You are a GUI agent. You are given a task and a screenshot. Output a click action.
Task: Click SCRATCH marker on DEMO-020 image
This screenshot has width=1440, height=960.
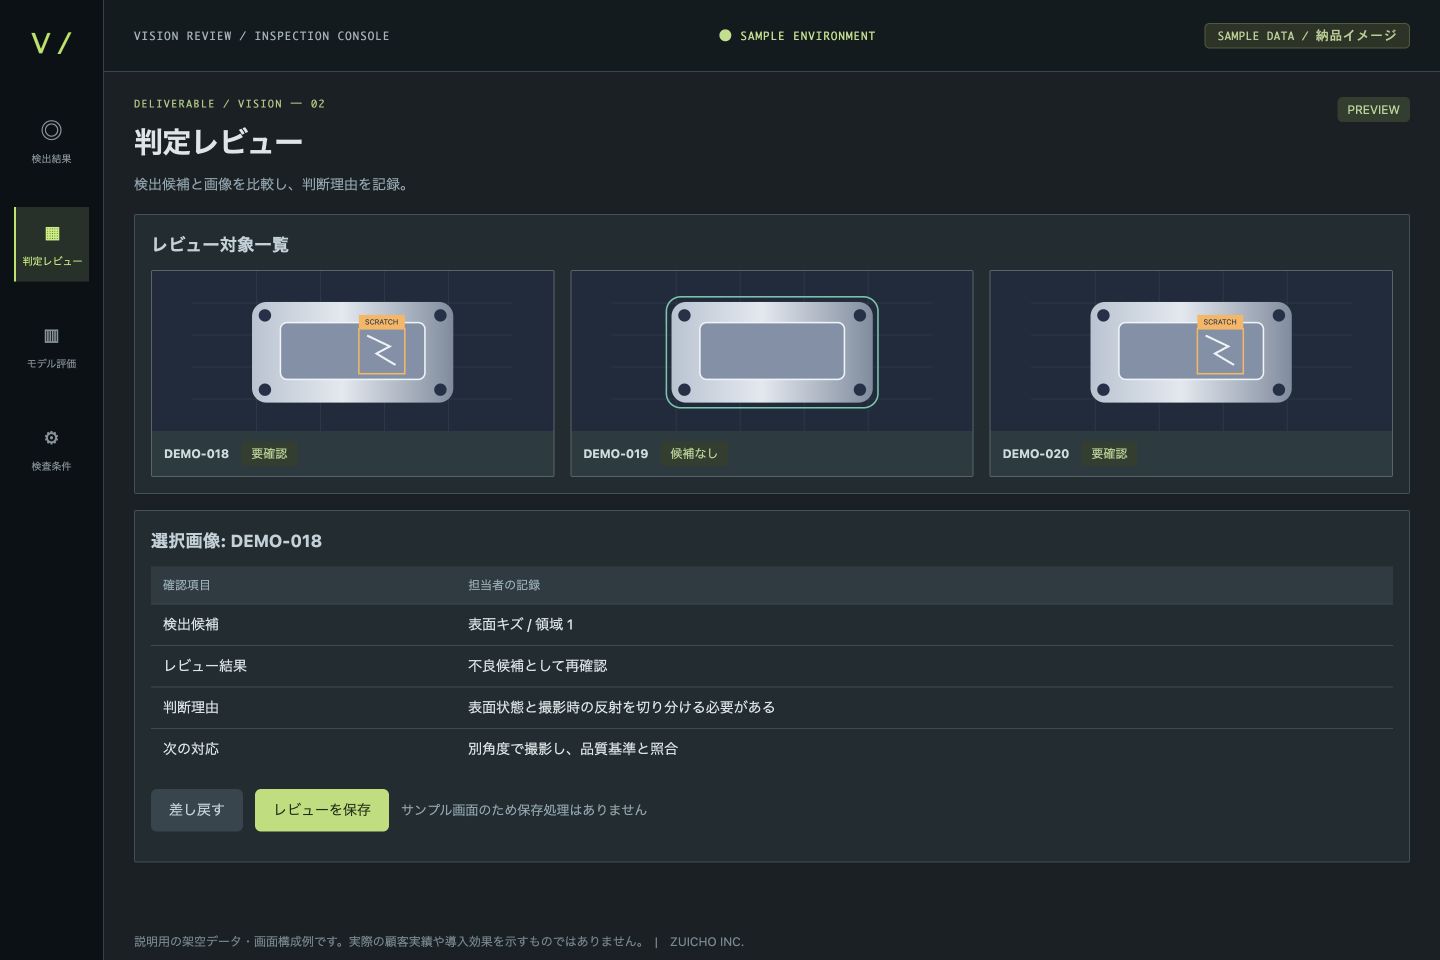(1220, 322)
